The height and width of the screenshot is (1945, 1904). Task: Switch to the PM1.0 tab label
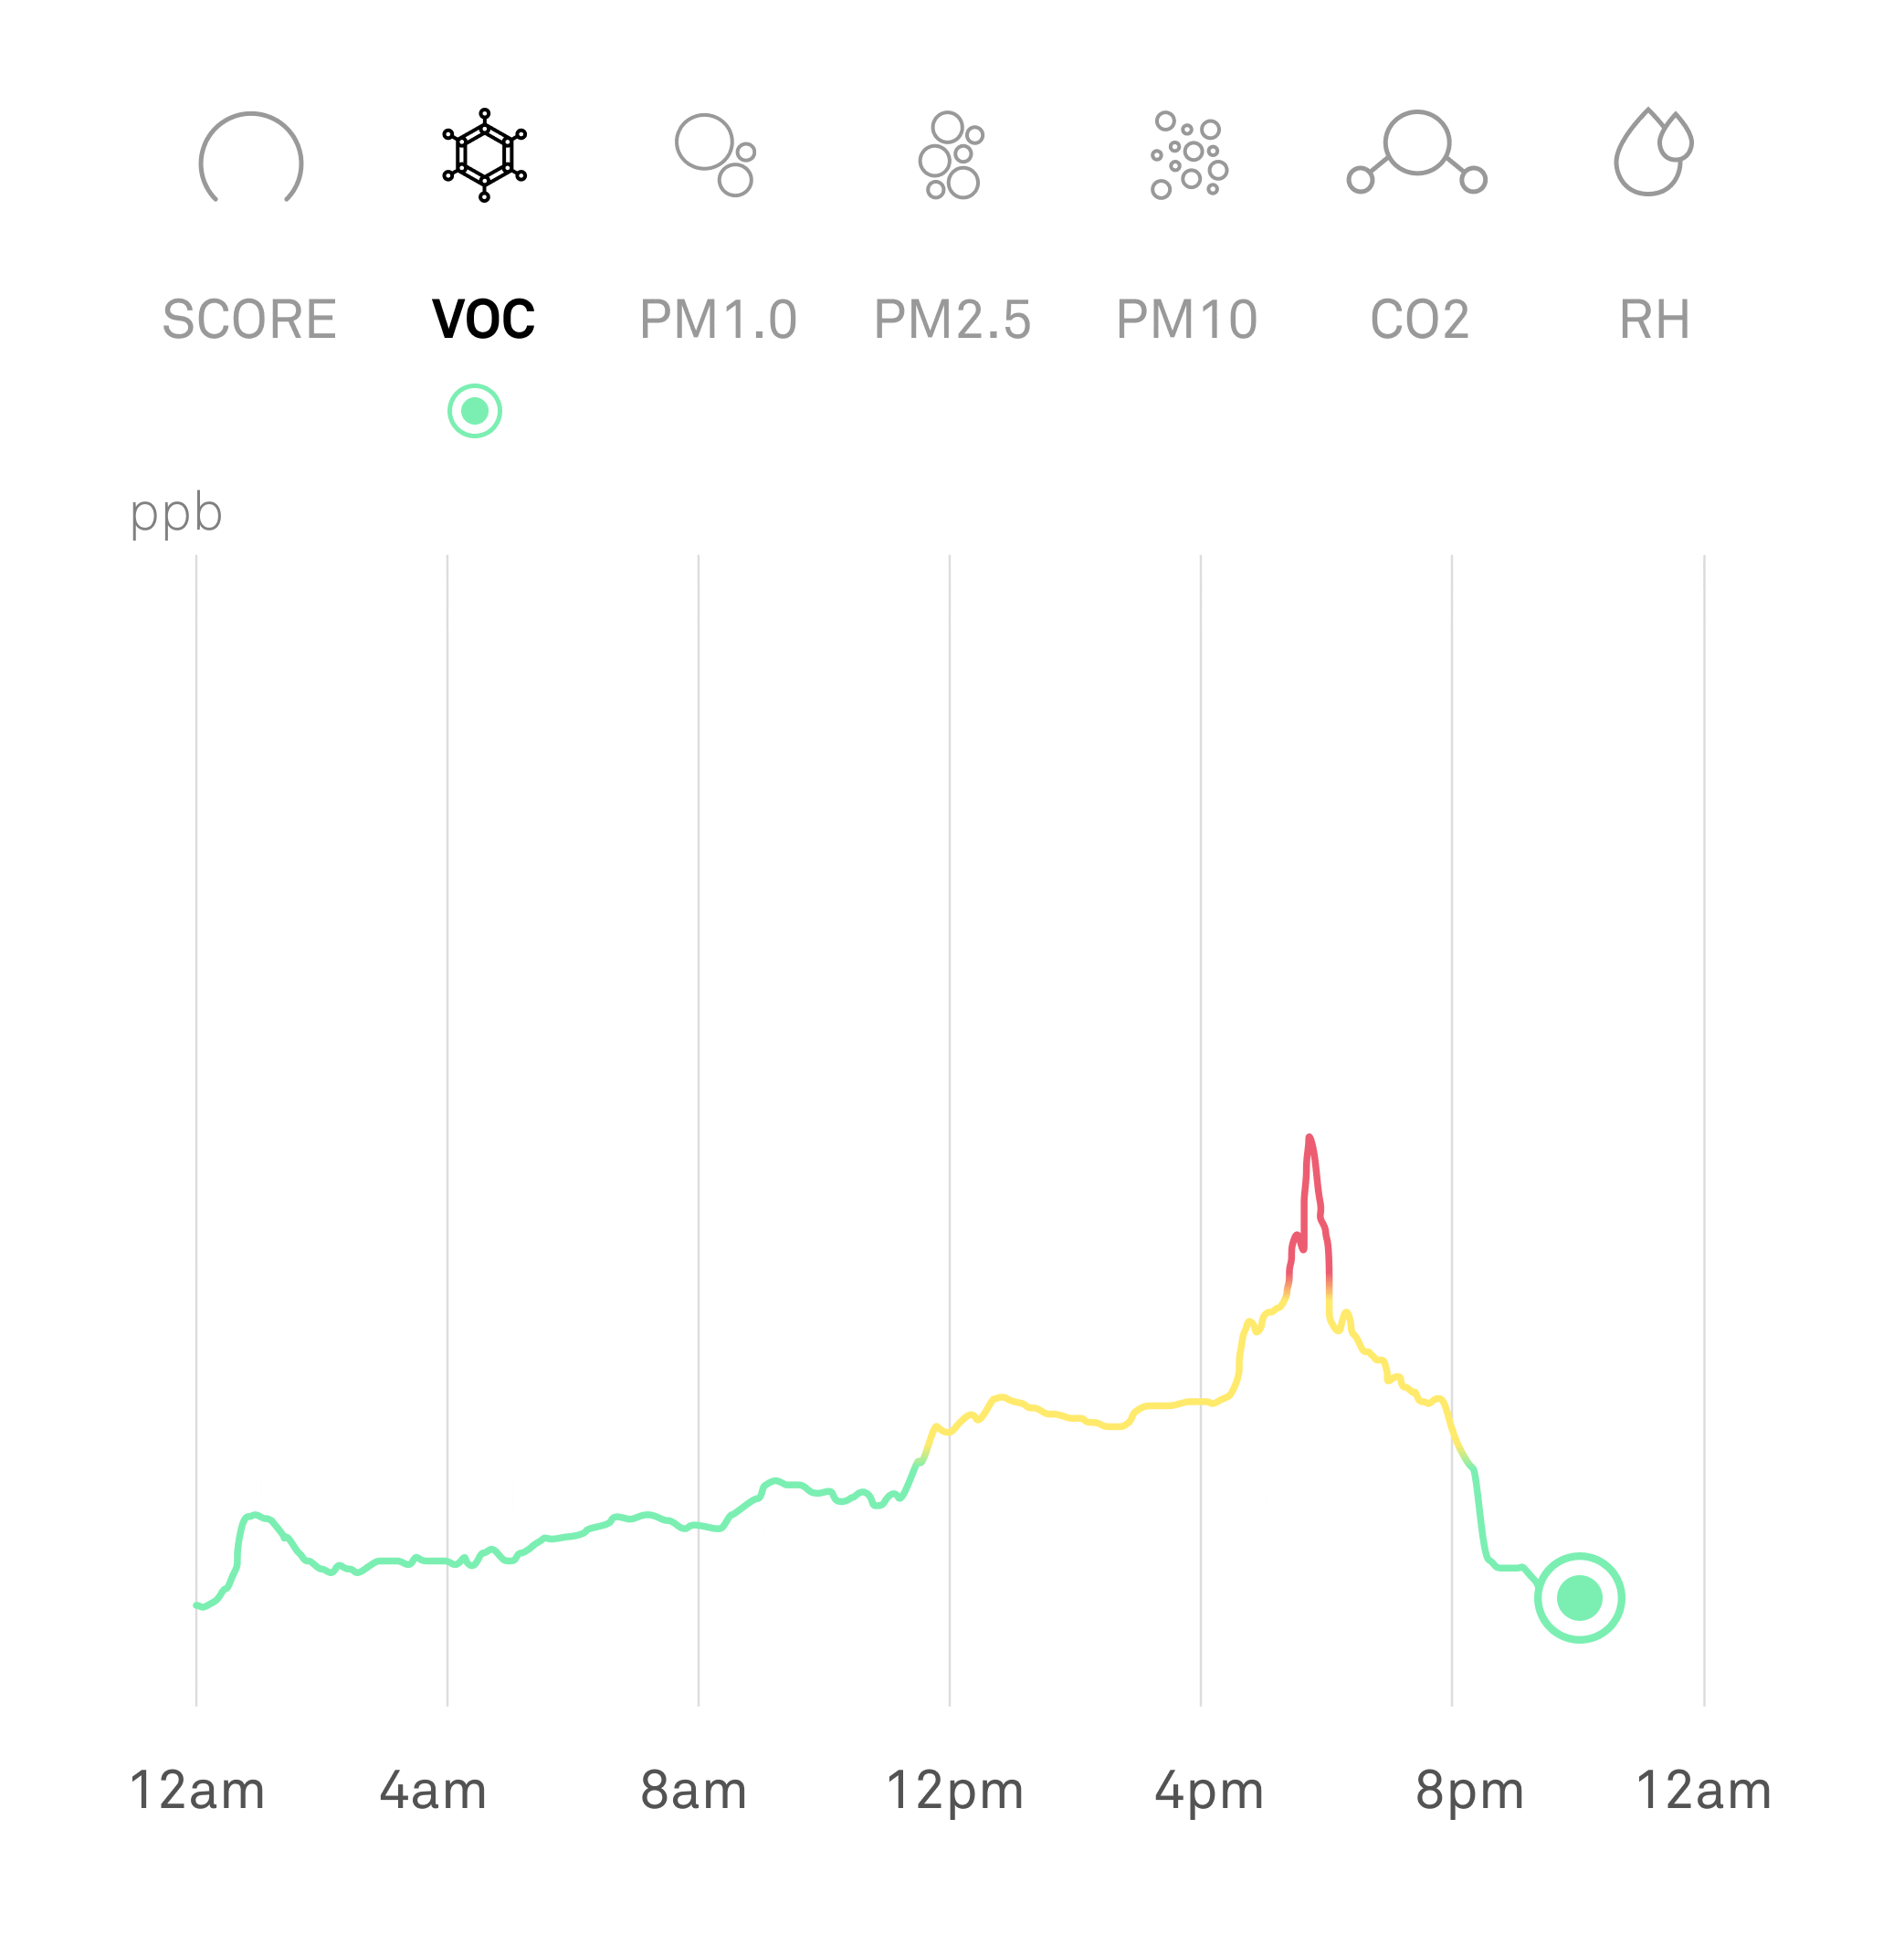[718, 320]
